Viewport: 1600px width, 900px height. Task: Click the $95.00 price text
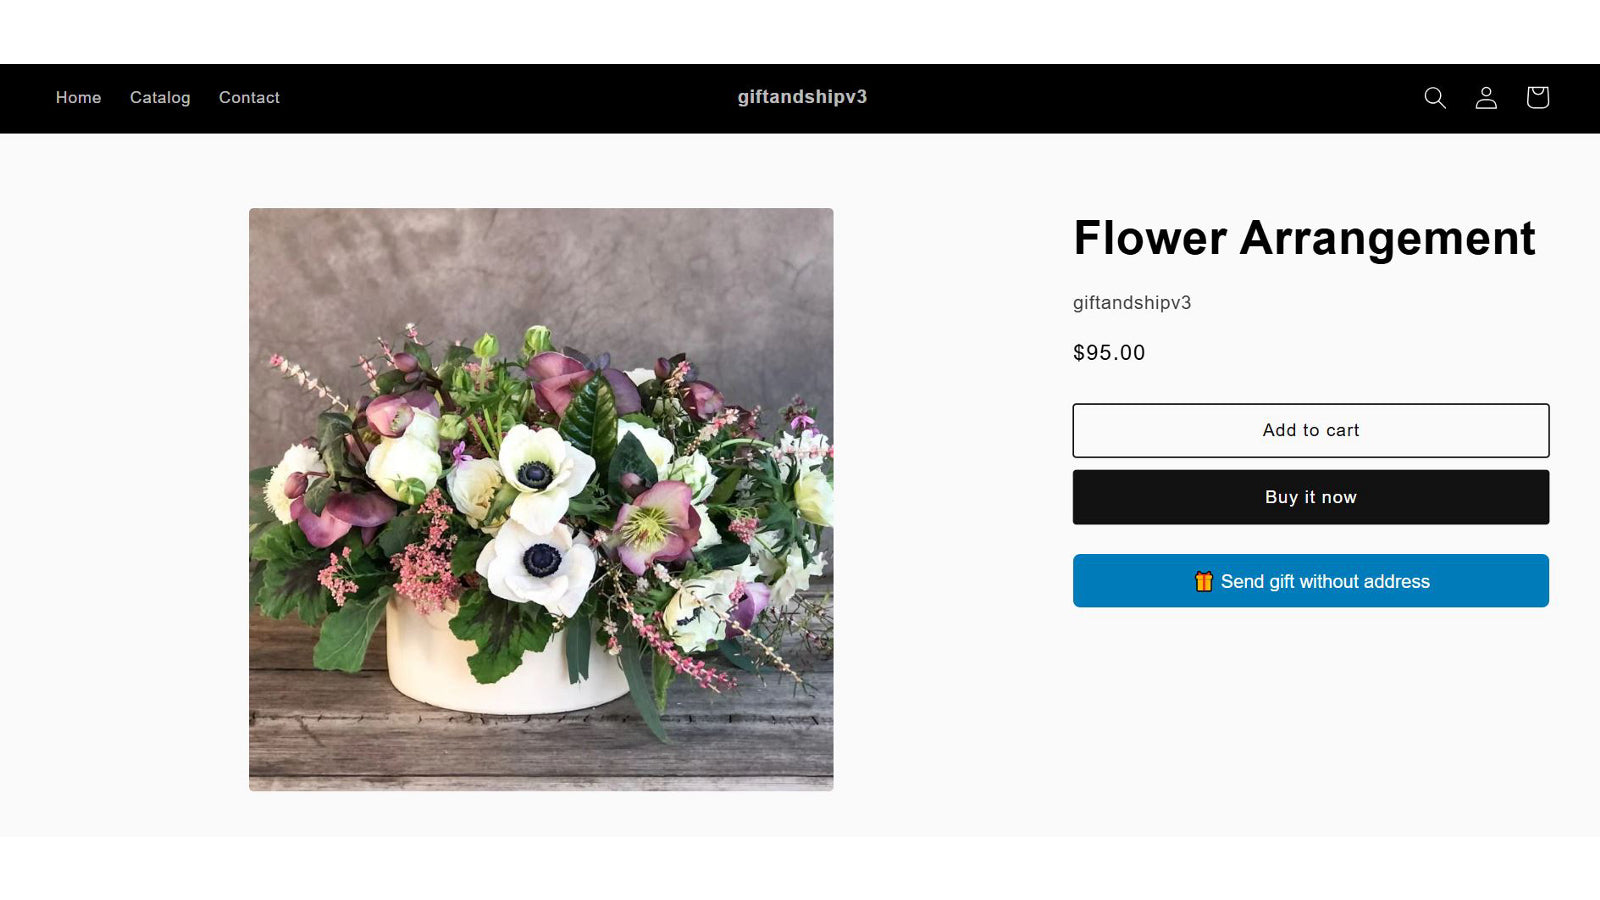point(1109,353)
